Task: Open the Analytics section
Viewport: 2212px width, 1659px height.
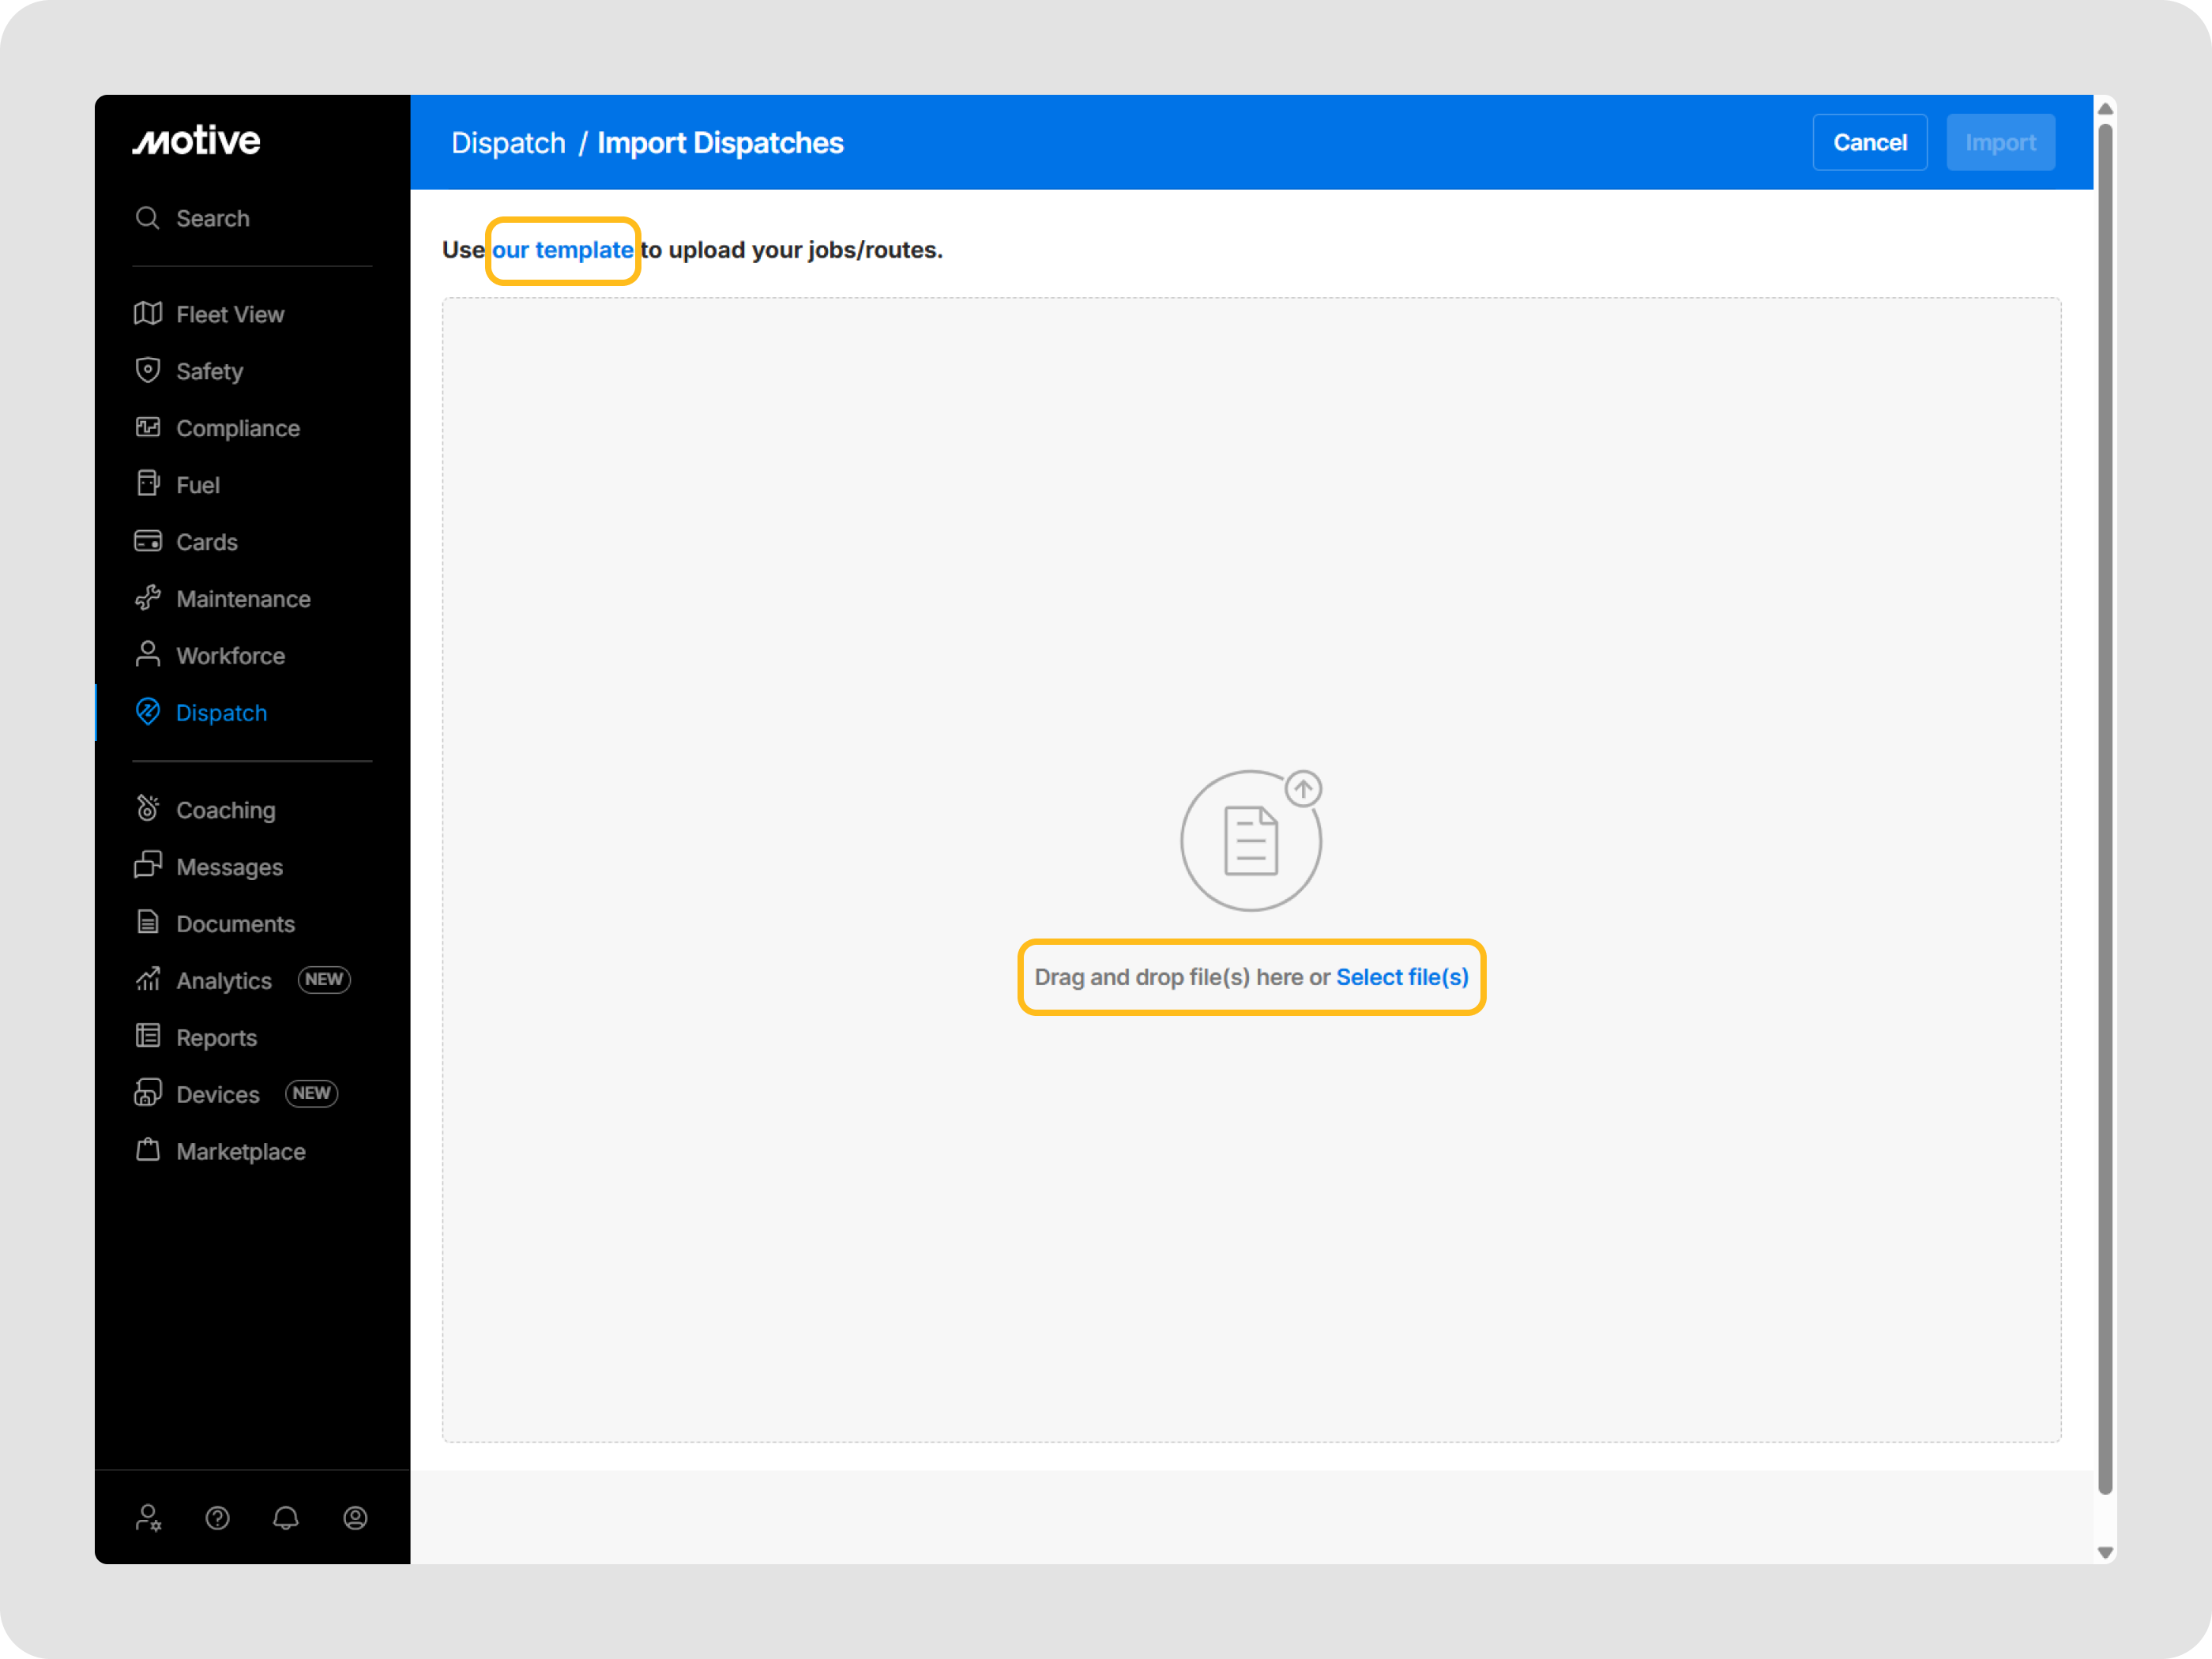Action: (x=223, y=980)
